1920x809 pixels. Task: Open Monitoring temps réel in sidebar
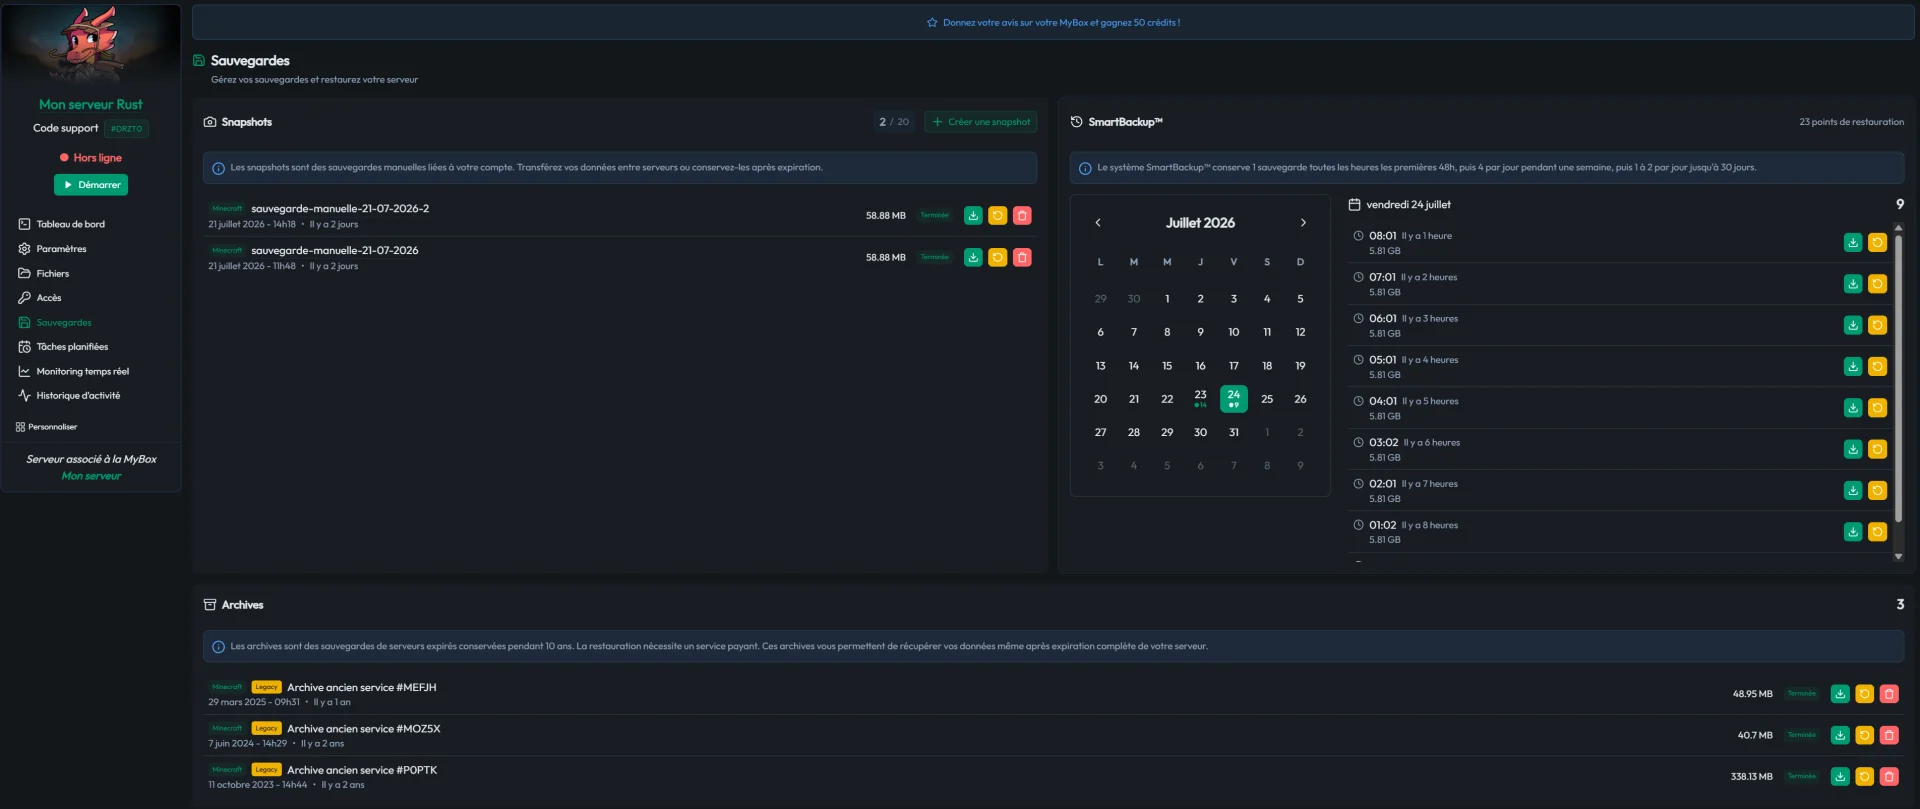(x=91, y=371)
